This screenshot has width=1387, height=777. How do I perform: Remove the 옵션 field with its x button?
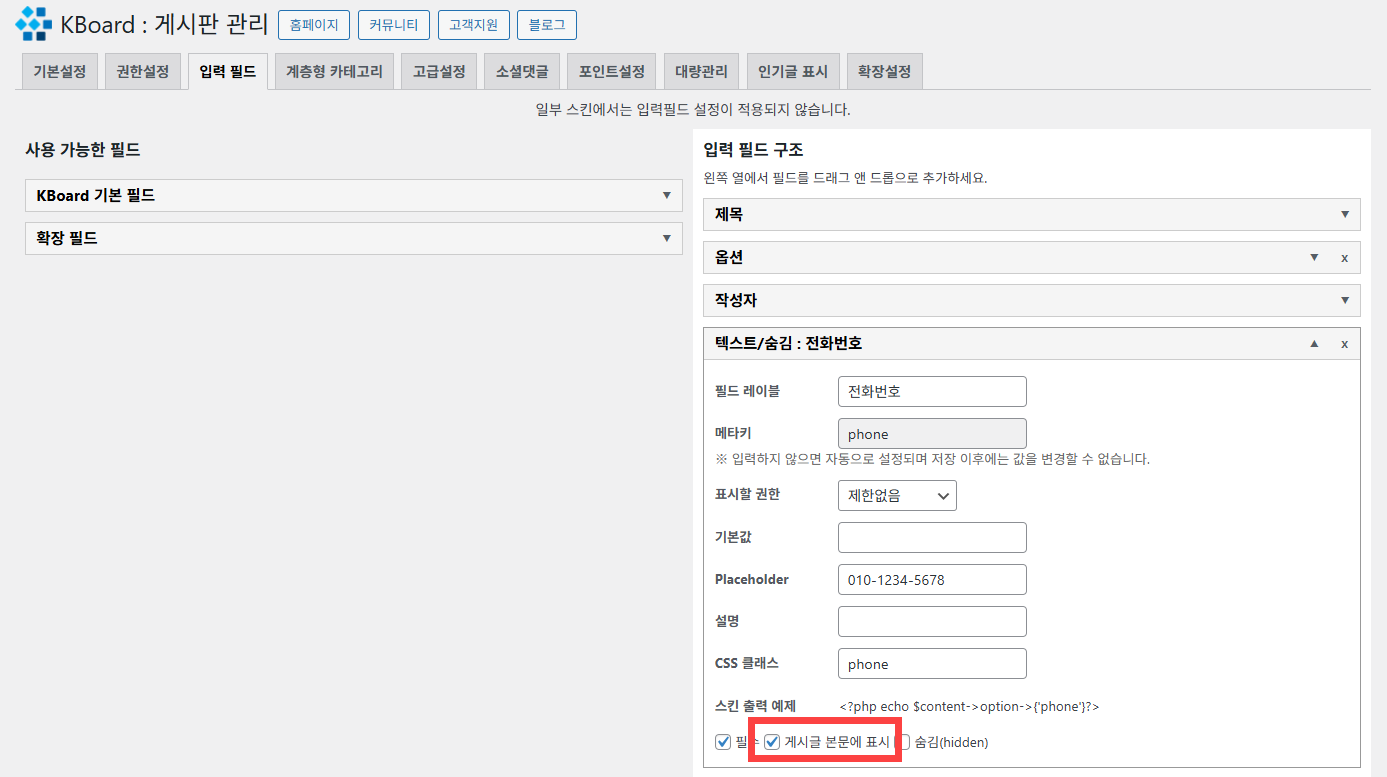(x=1344, y=258)
